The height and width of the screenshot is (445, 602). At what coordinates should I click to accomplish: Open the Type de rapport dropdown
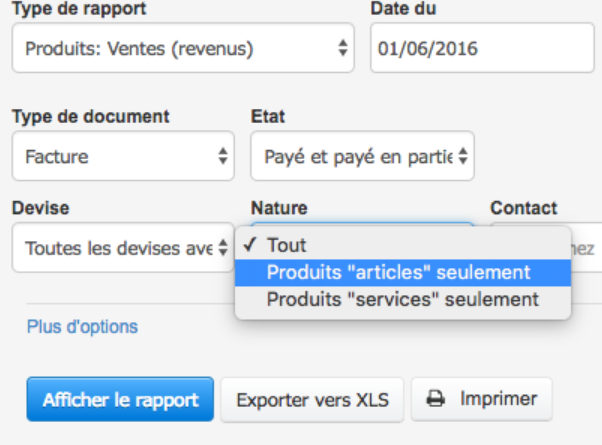(x=183, y=48)
